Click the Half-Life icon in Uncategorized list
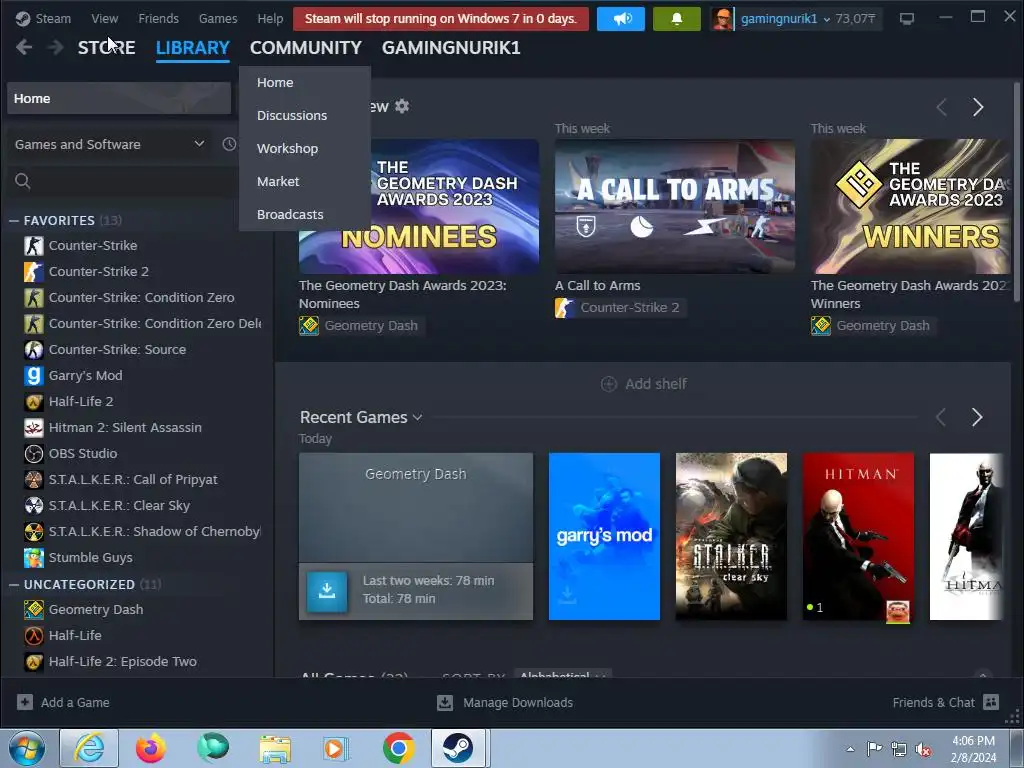The height and width of the screenshot is (768, 1024). coord(34,635)
